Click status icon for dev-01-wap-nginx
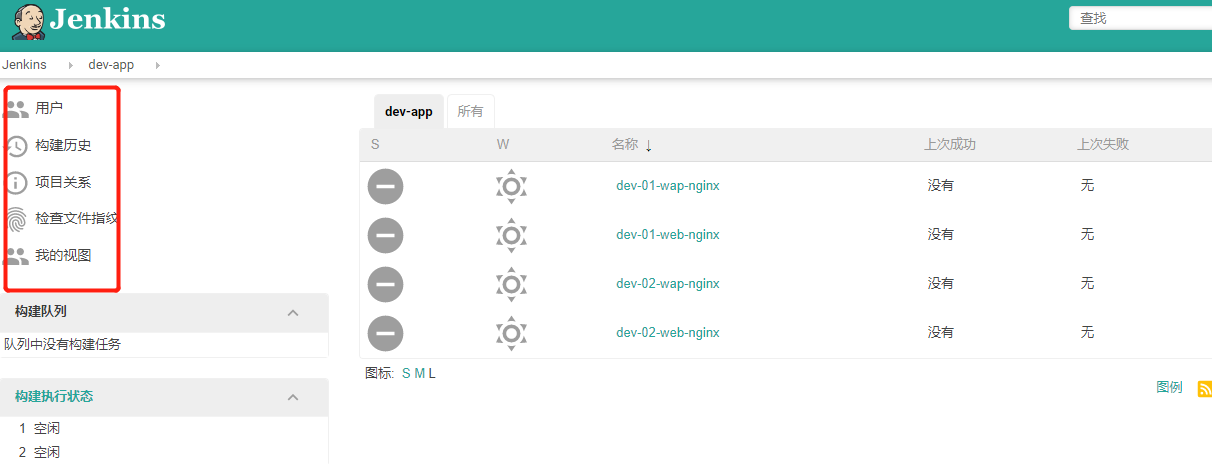This screenshot has width=1212, height=464. pos(385,186)
